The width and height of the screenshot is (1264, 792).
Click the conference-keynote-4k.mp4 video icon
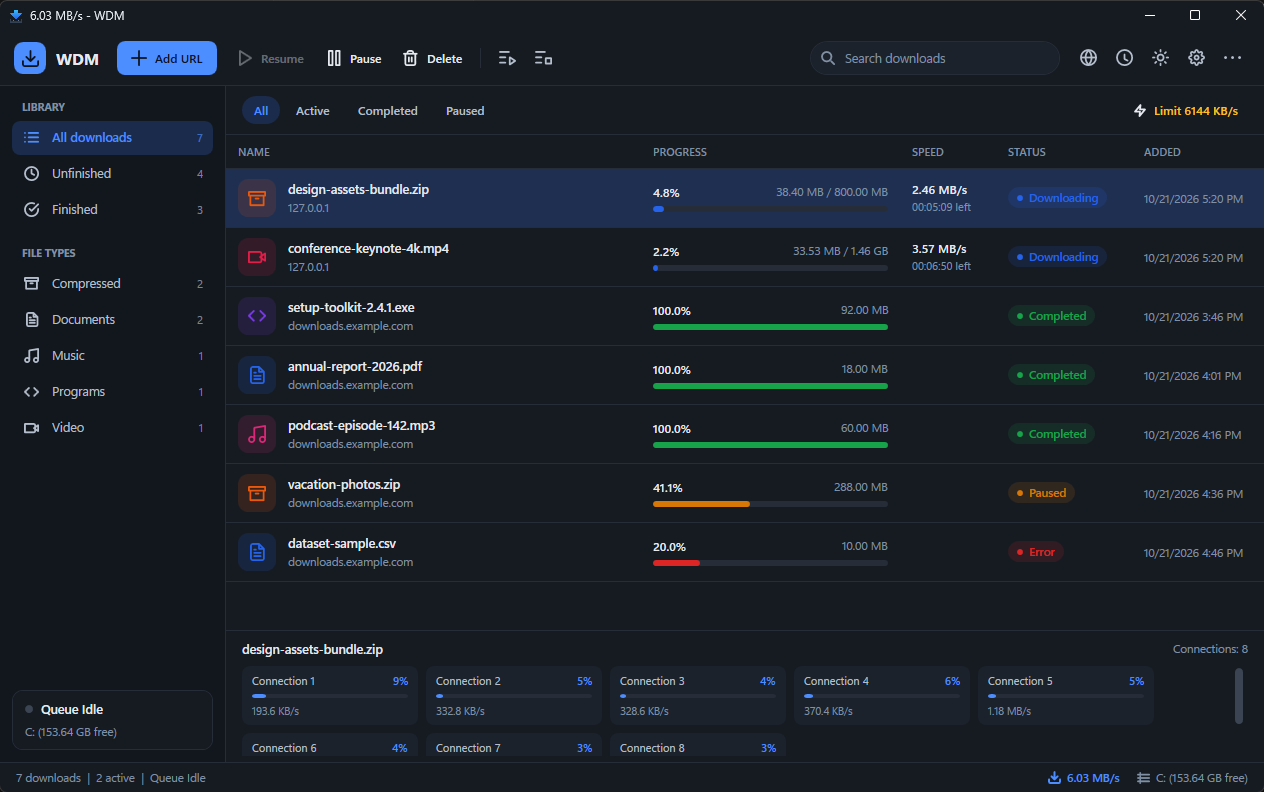tap(257, 257)
